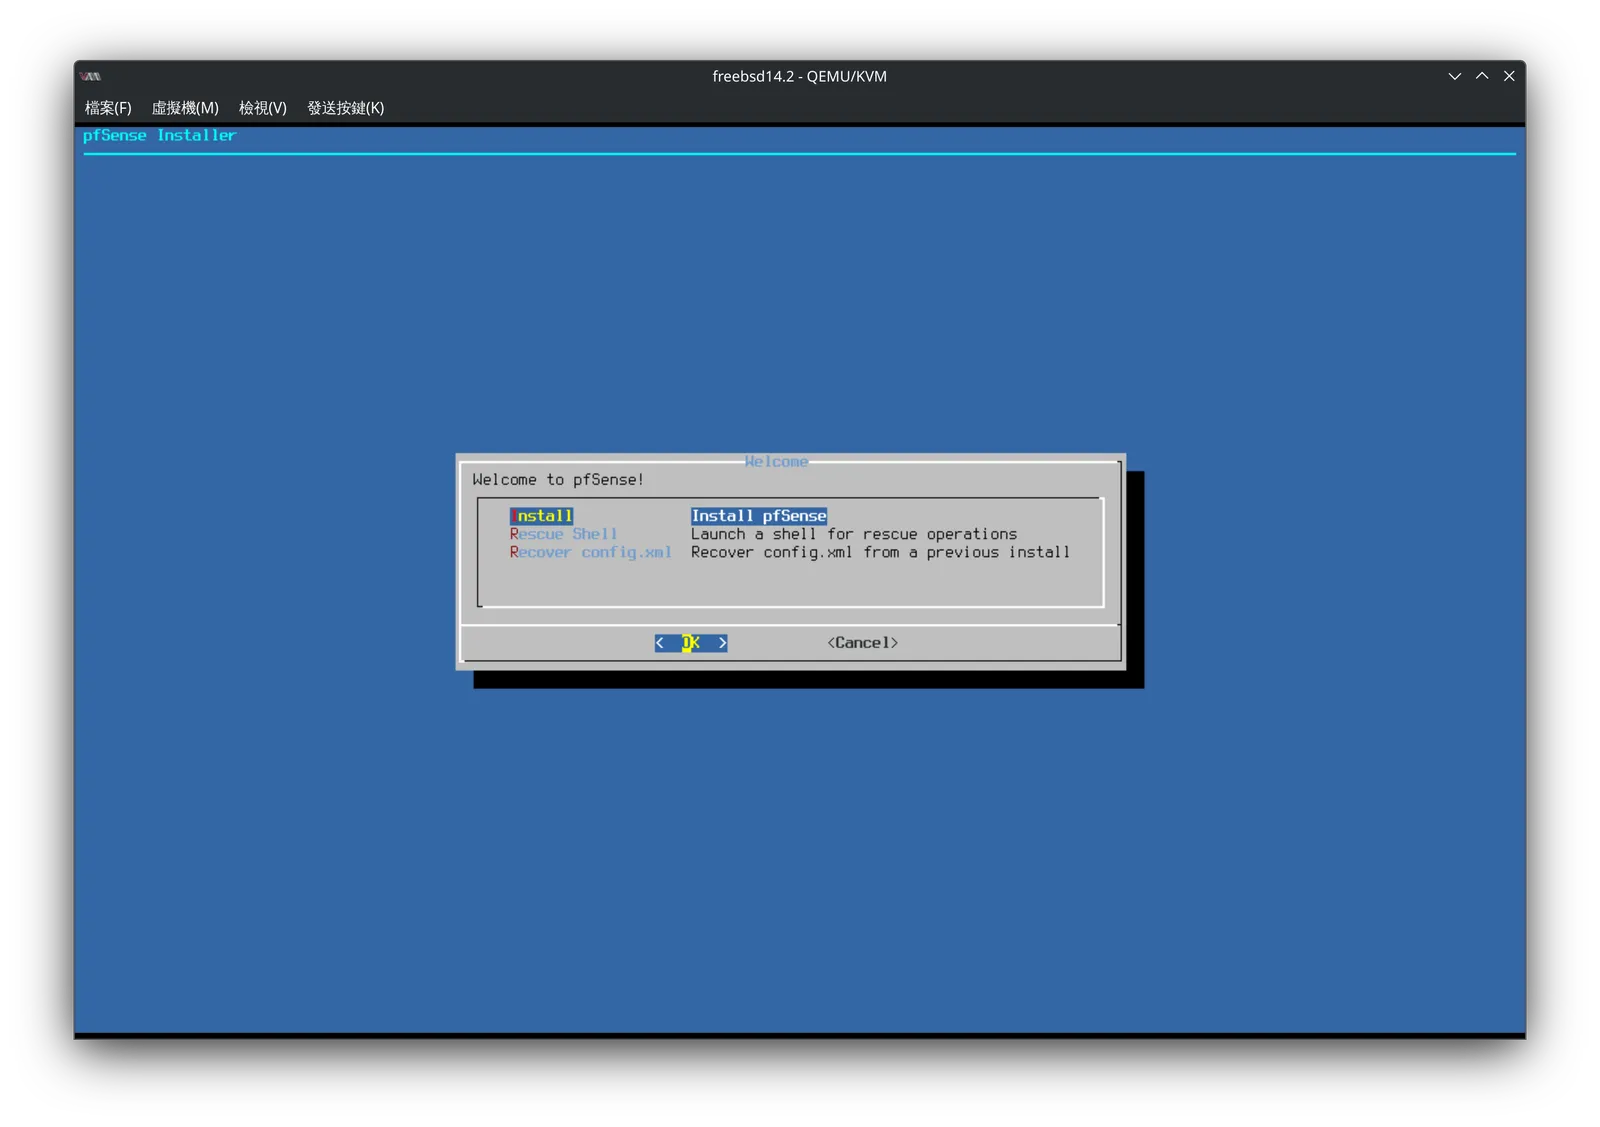Image resolution: width=1600 pixels, height=1127 pixels.
Task: Maximize the freebsd14.2 window
Action: point(1482,76)
